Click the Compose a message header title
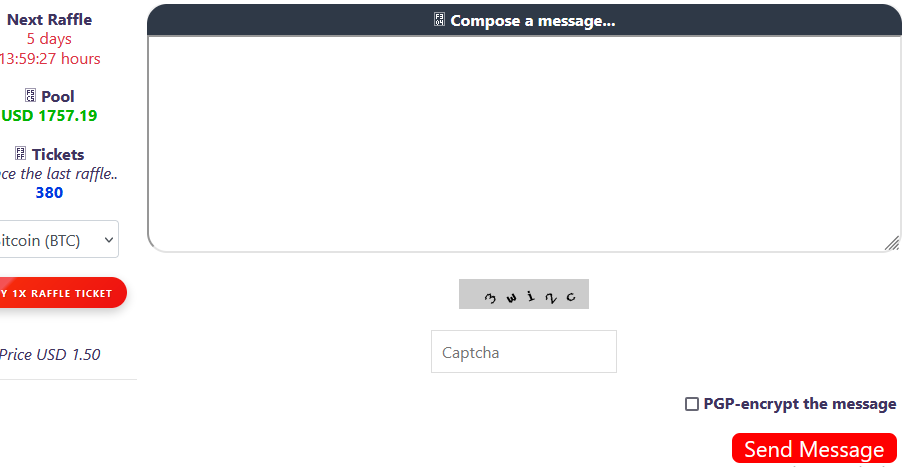Screen dimensions: 920x467 click(x=532, y=21)
